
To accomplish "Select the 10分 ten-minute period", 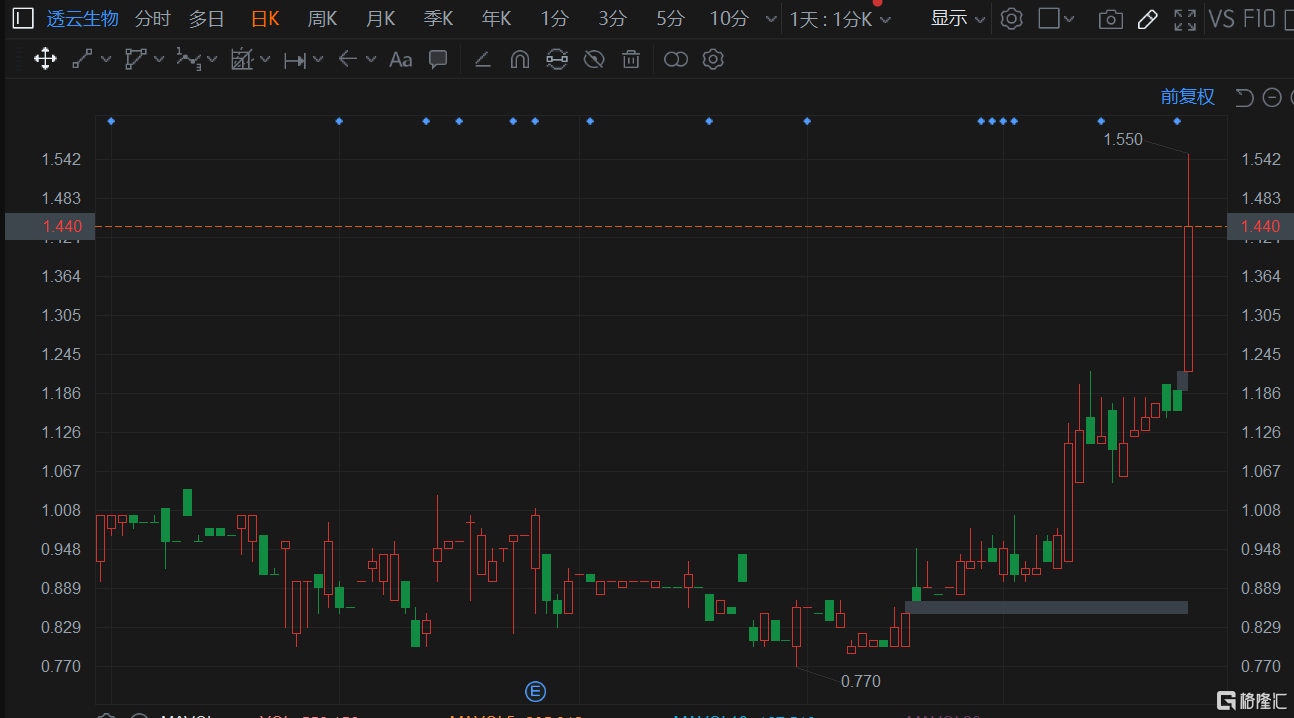I will pos(728,18).
